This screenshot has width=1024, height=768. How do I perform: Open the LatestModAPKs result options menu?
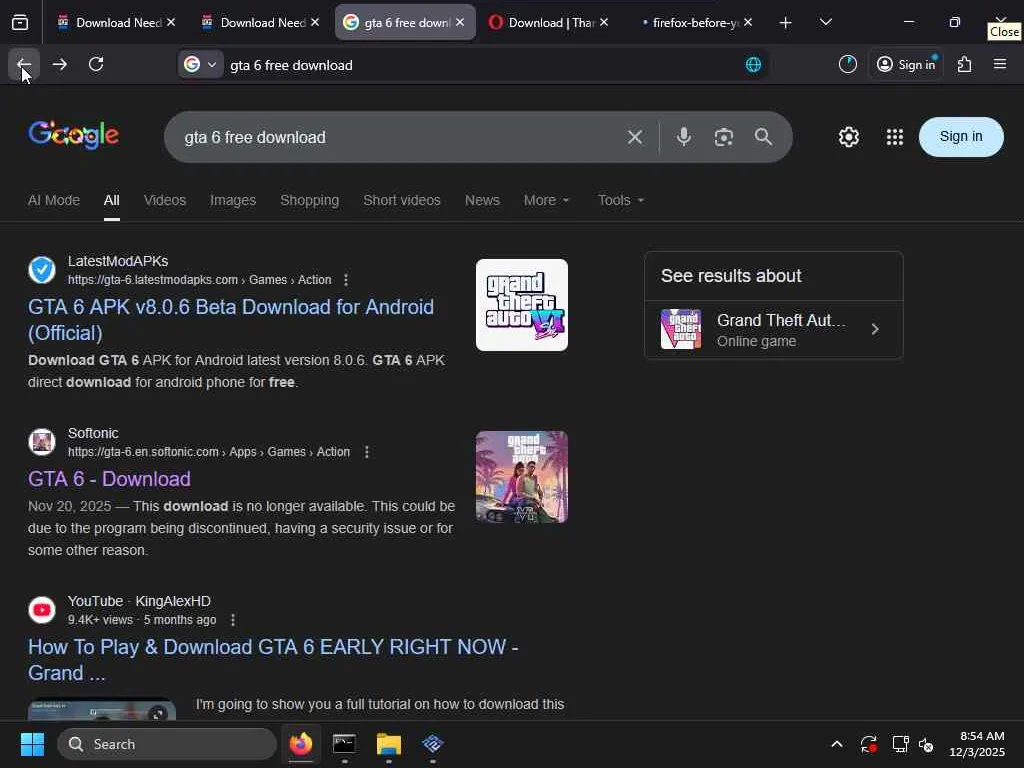click(x=346, y=280)
